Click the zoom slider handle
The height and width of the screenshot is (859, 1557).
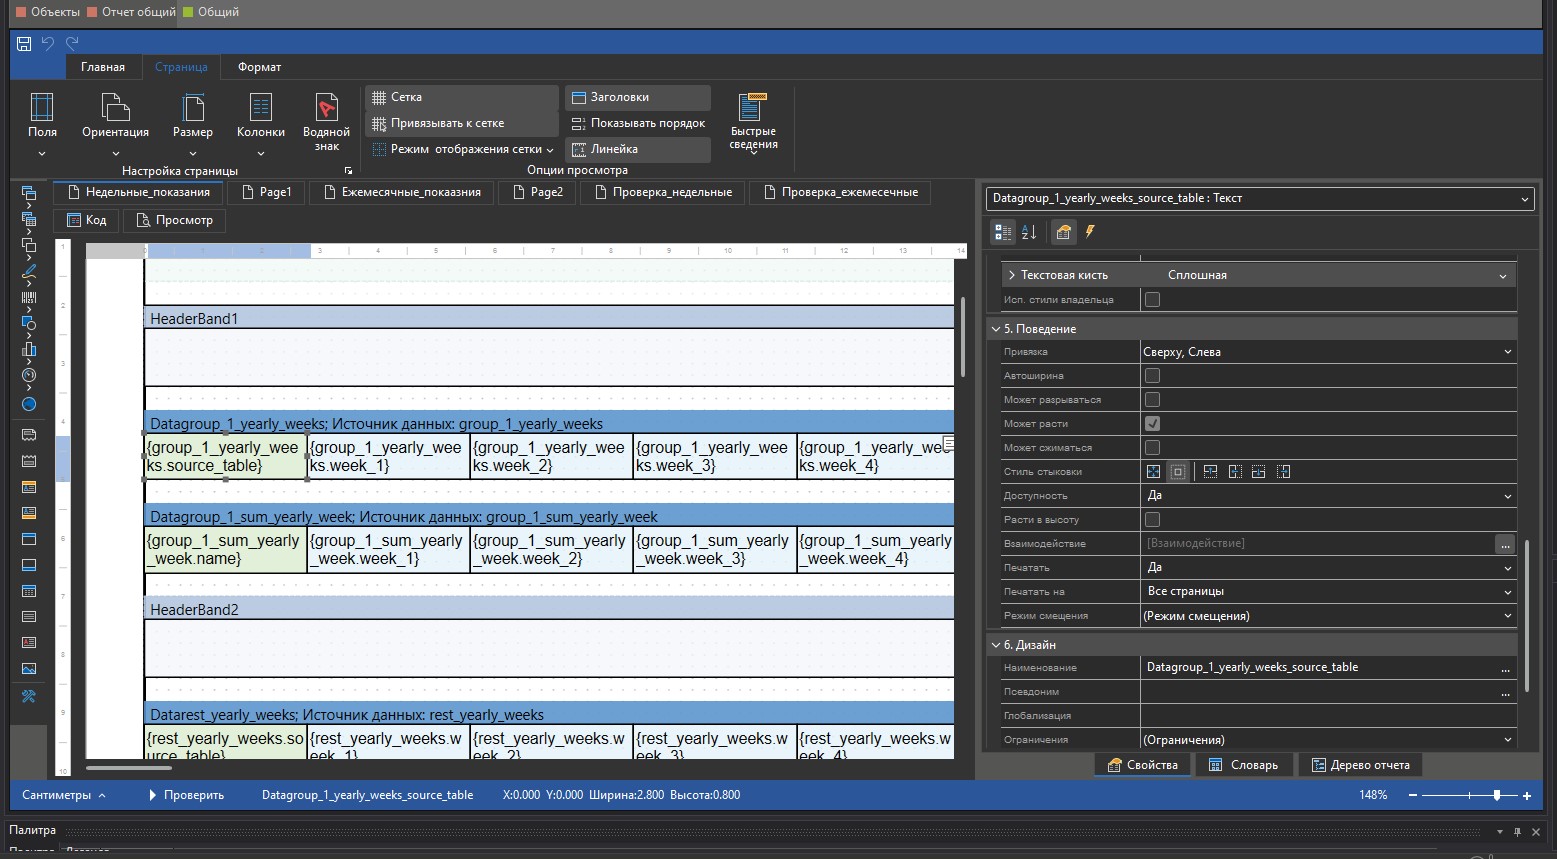coord(1497,795)
